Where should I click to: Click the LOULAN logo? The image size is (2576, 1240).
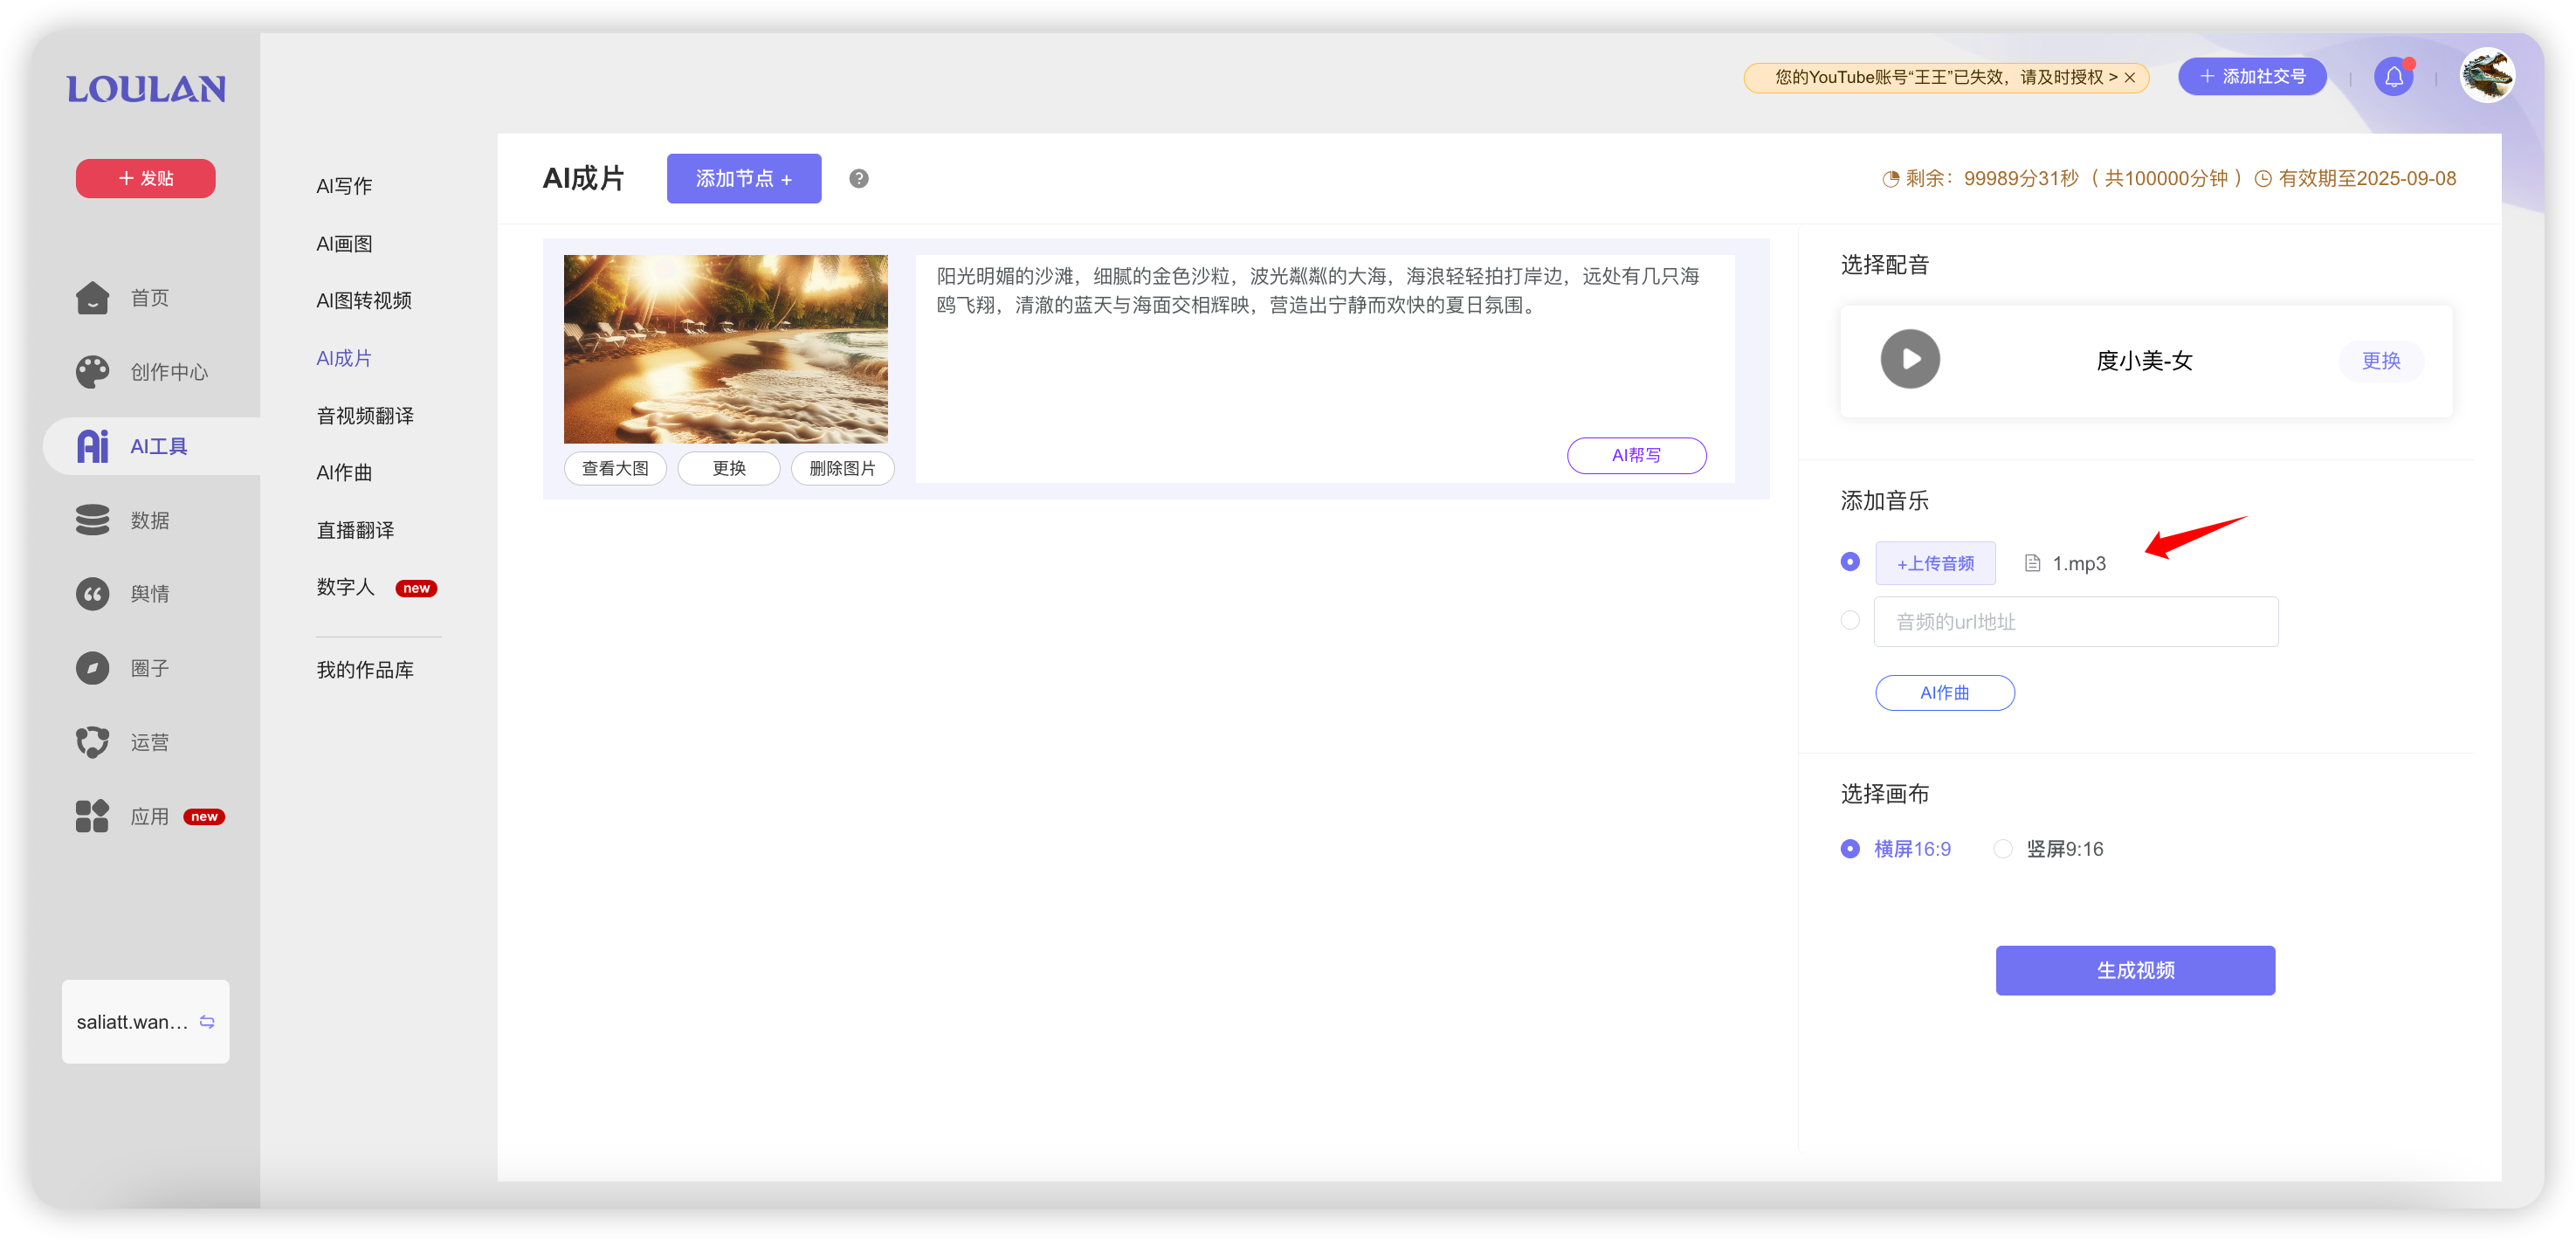click(146, 89)
